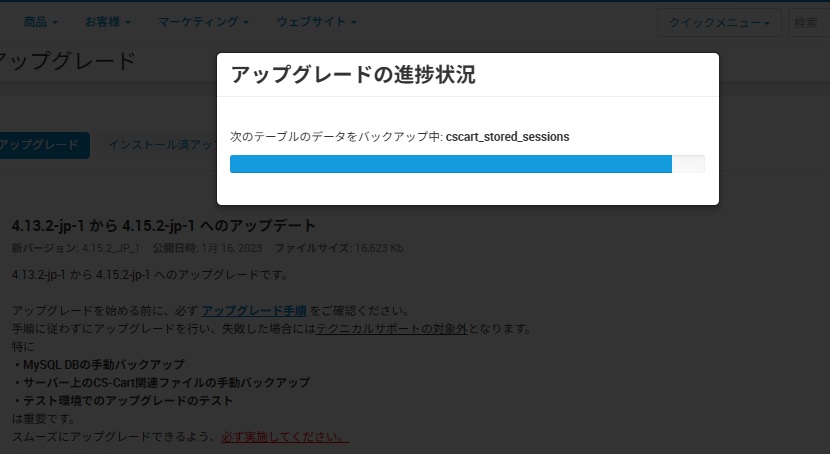The height and width of the screenshot is (454, 830).
Task: Open the アップグレード手順 link
Action: pos(254,311)
